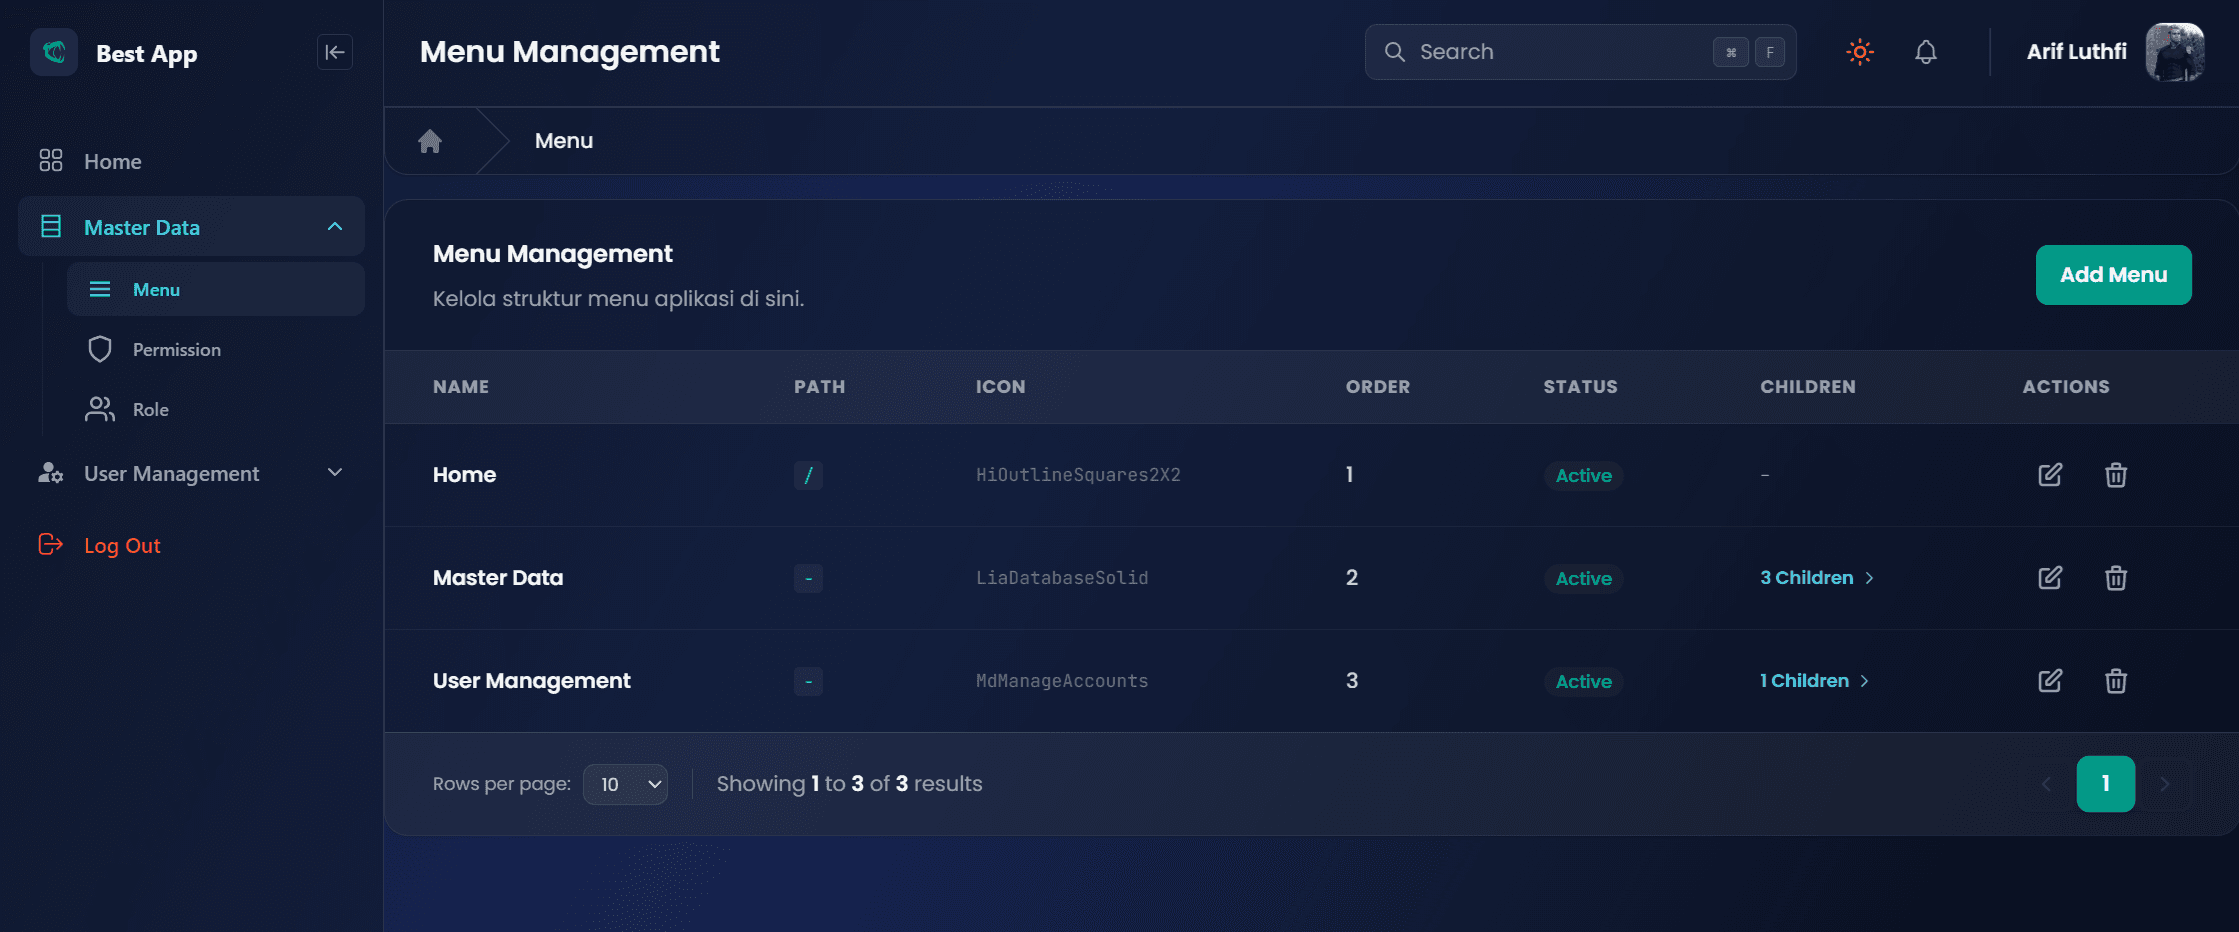Open notifications via the bell icon

click(1926, 52)
